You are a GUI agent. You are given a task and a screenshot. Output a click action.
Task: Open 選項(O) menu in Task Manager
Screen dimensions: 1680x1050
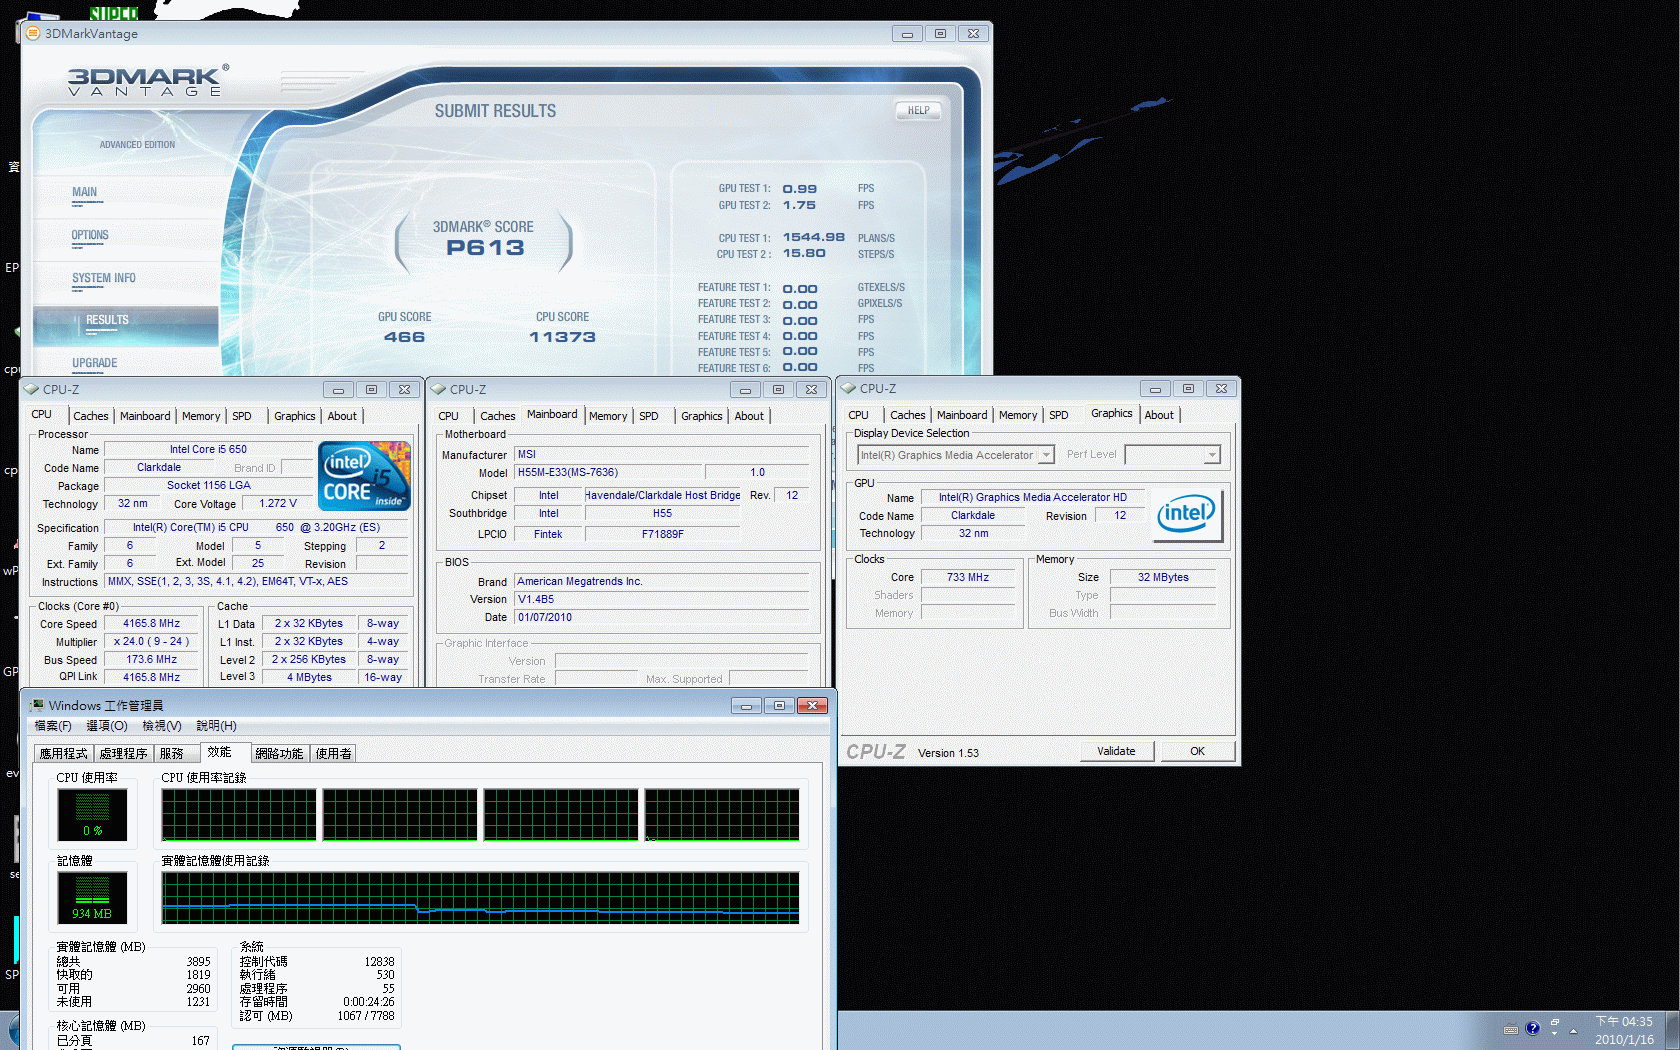click(107, 726)
